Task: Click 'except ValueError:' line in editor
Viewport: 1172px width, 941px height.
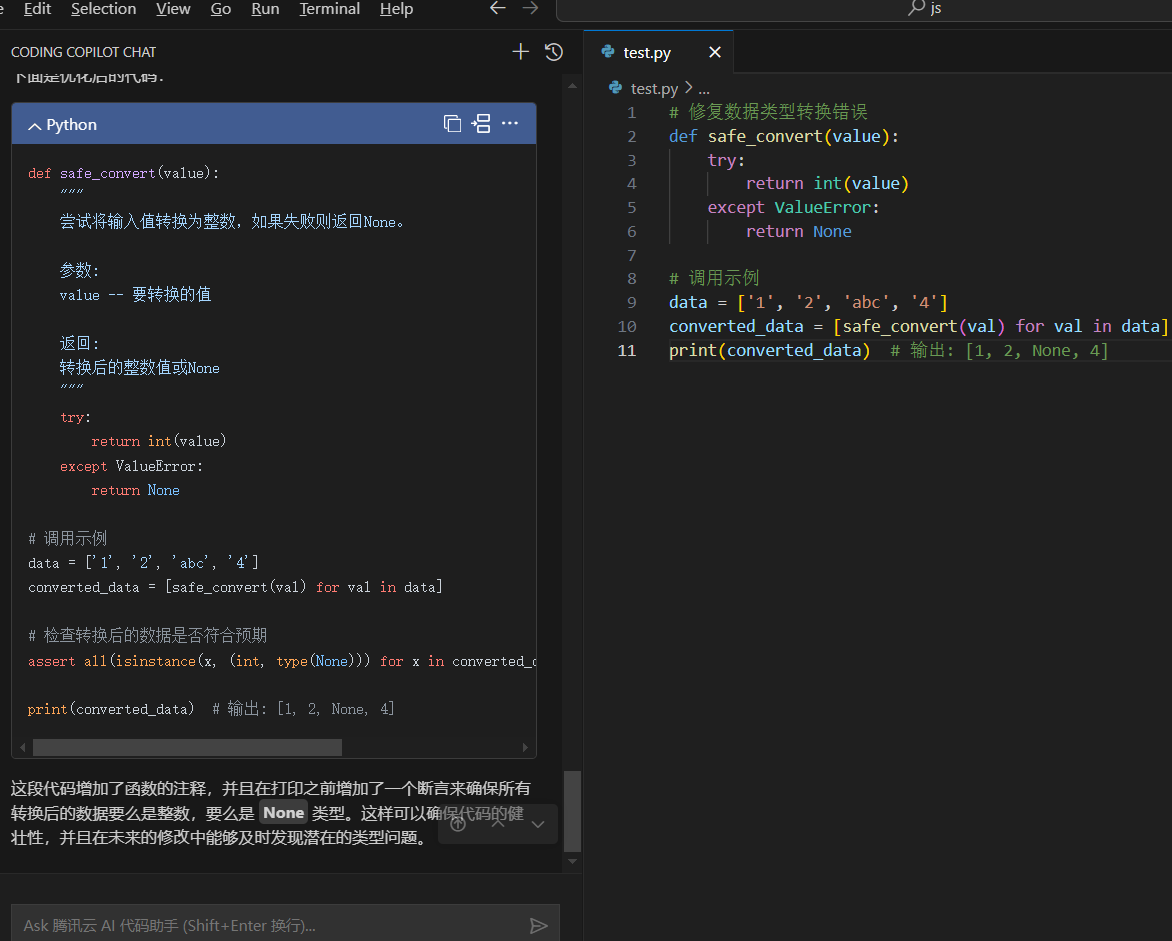Action: [794, 207]
